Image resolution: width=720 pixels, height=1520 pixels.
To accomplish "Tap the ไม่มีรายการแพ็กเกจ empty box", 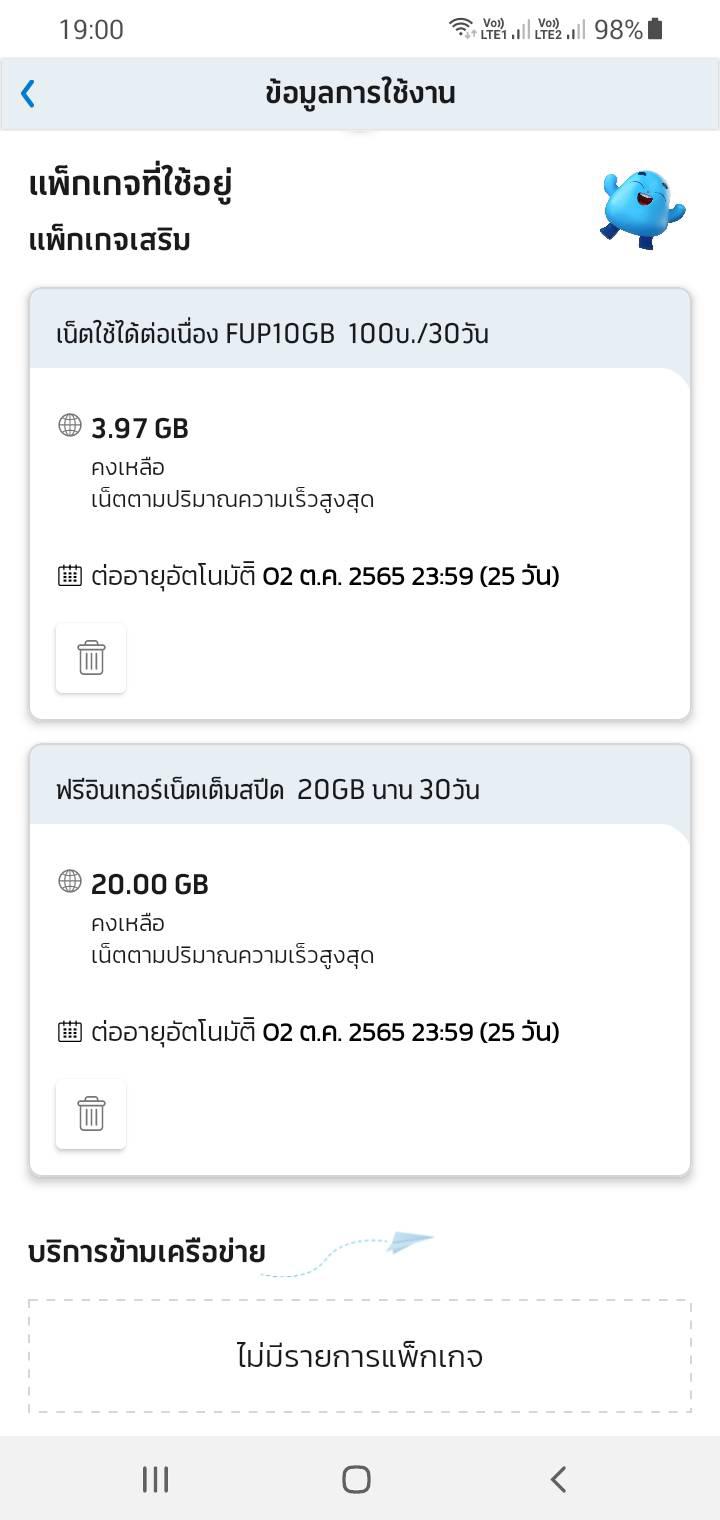I will [360, 1357].
